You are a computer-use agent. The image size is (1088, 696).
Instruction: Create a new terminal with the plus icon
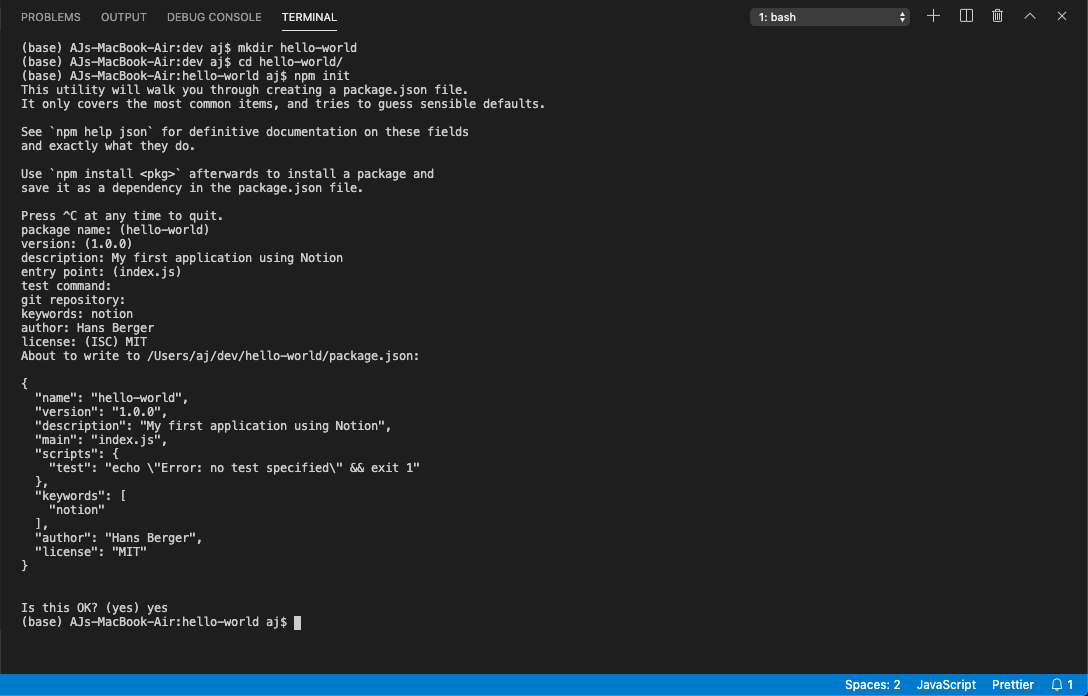pyautogui.click(x=933, y=16)
